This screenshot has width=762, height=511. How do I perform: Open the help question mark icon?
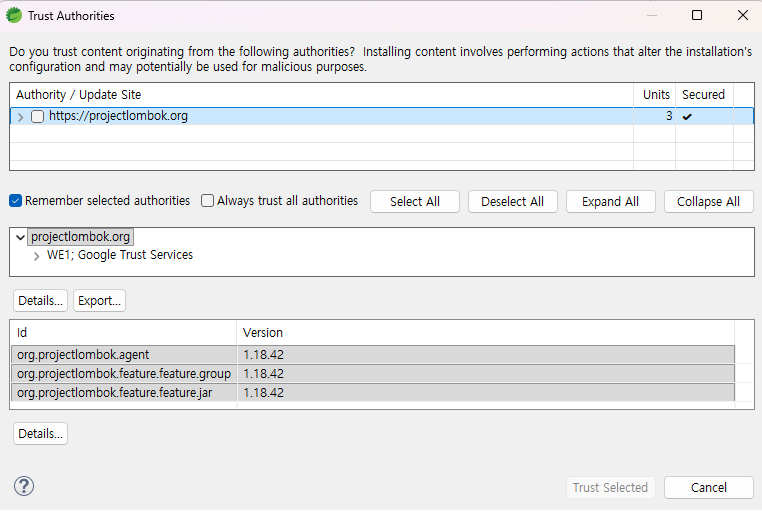(24, 486)
